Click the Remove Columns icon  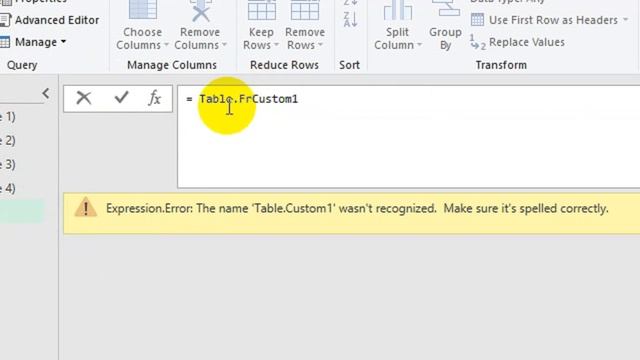tap(200, 11)
